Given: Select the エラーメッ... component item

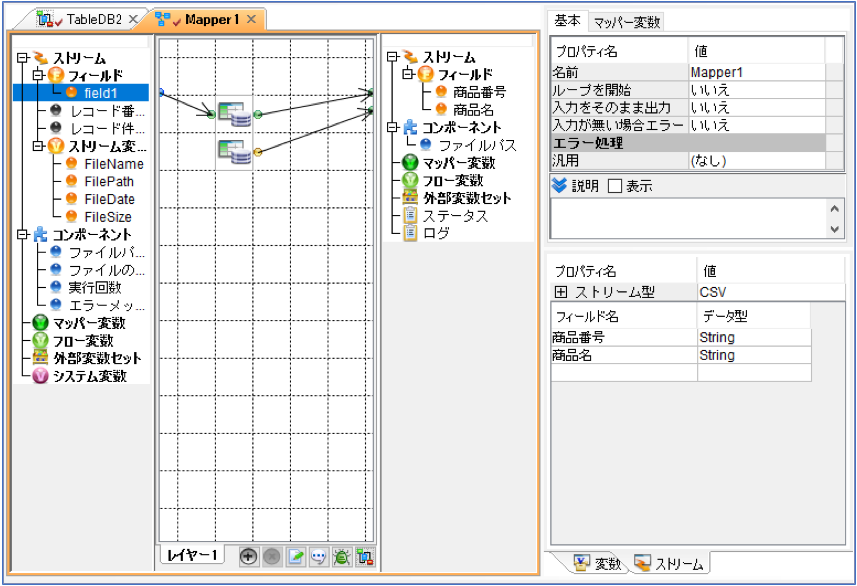Looking at the screenshot, I should (107, 305).
